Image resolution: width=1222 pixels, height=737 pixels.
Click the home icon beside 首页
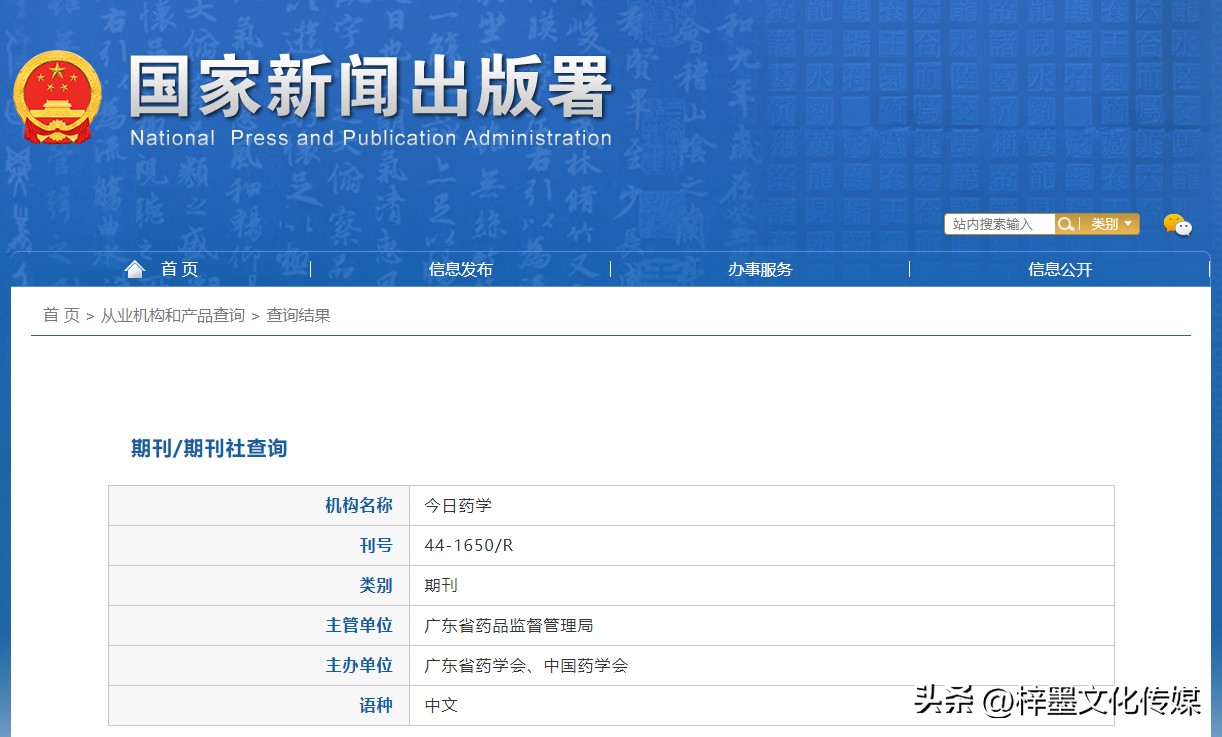tap(135, 267)
